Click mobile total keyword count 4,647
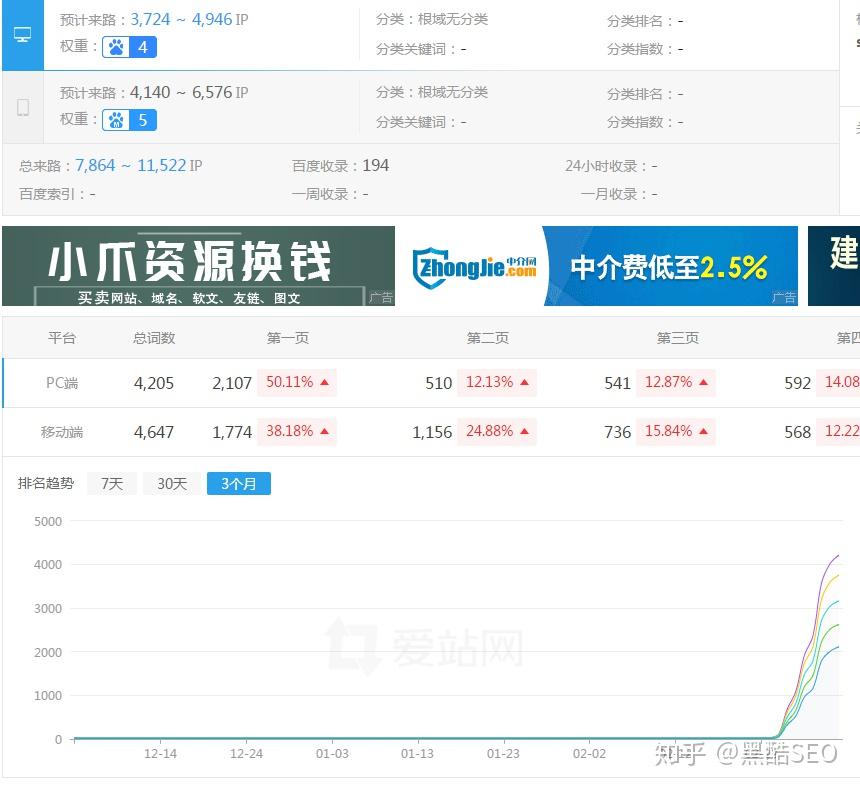 coord(154,433)
